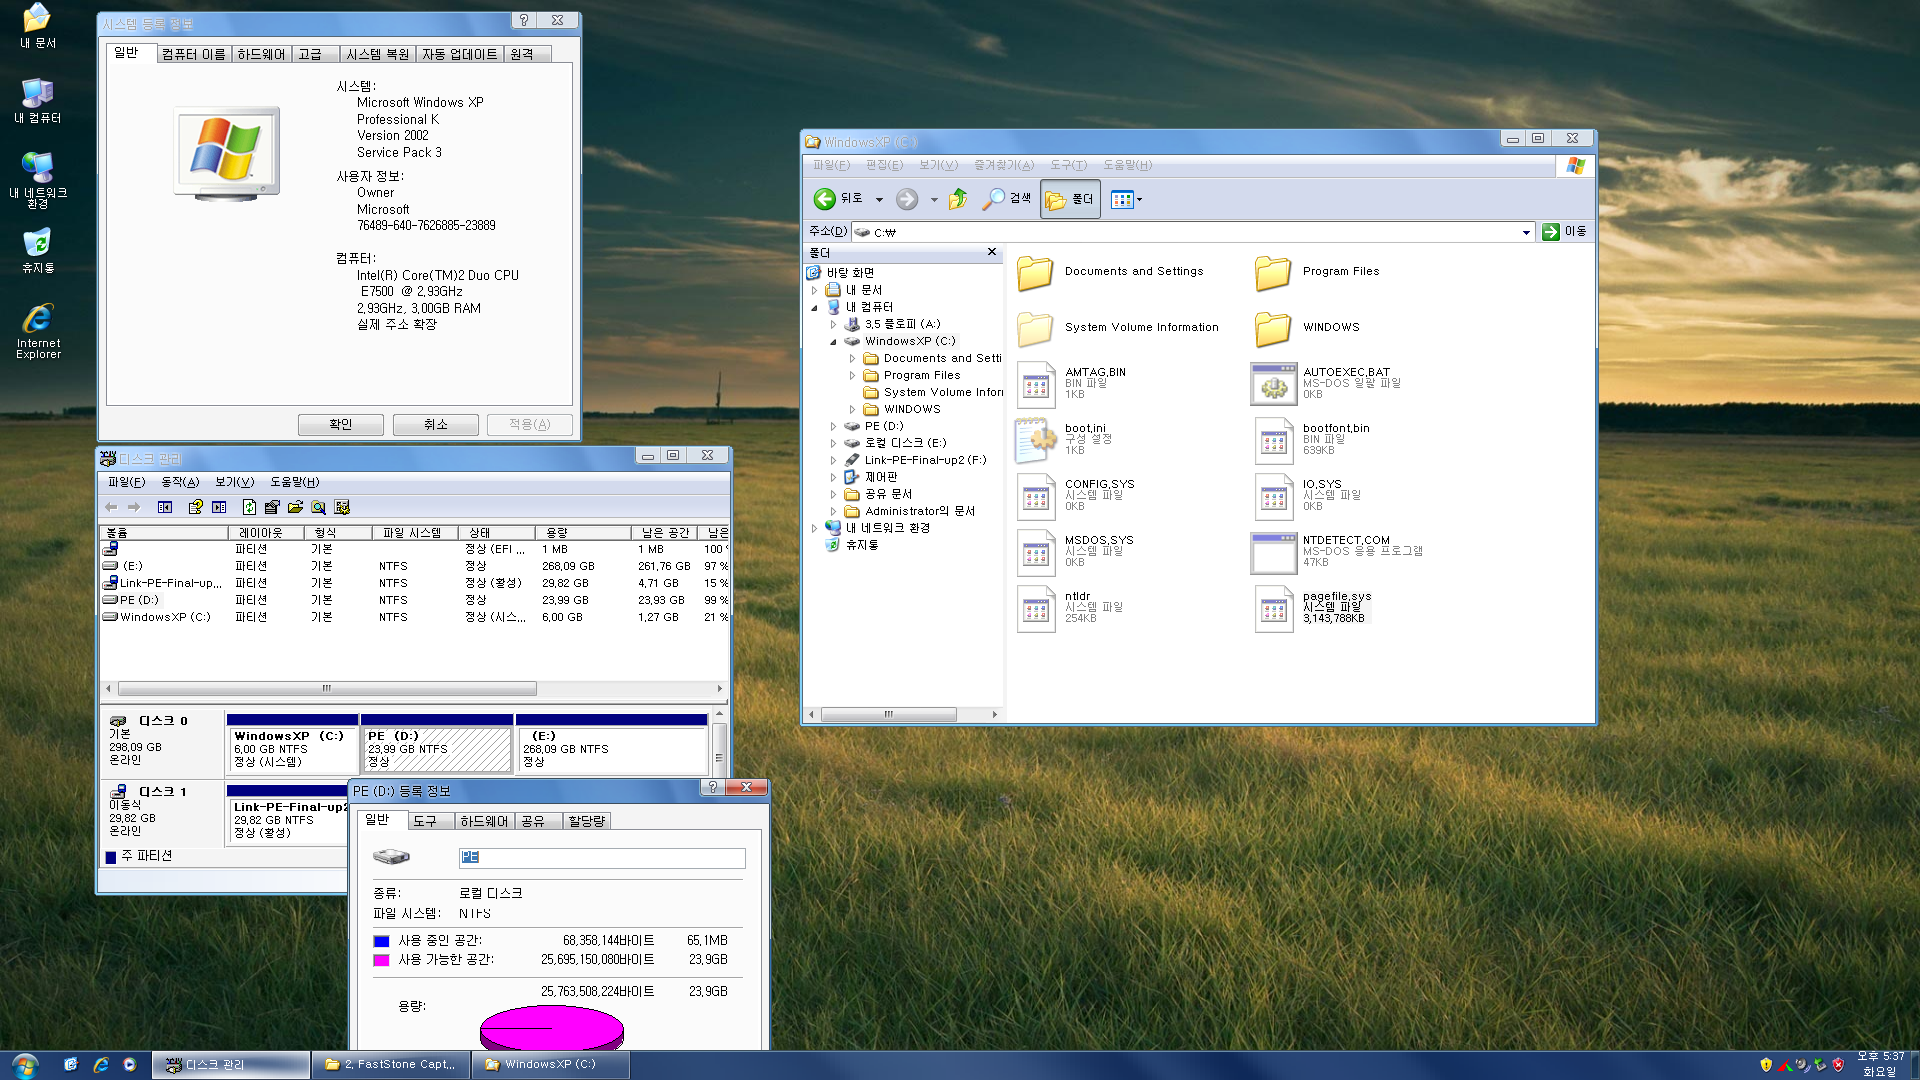Click magenta free-space color swatch
Screen dimensions: 1920x1080
(381, 960)
